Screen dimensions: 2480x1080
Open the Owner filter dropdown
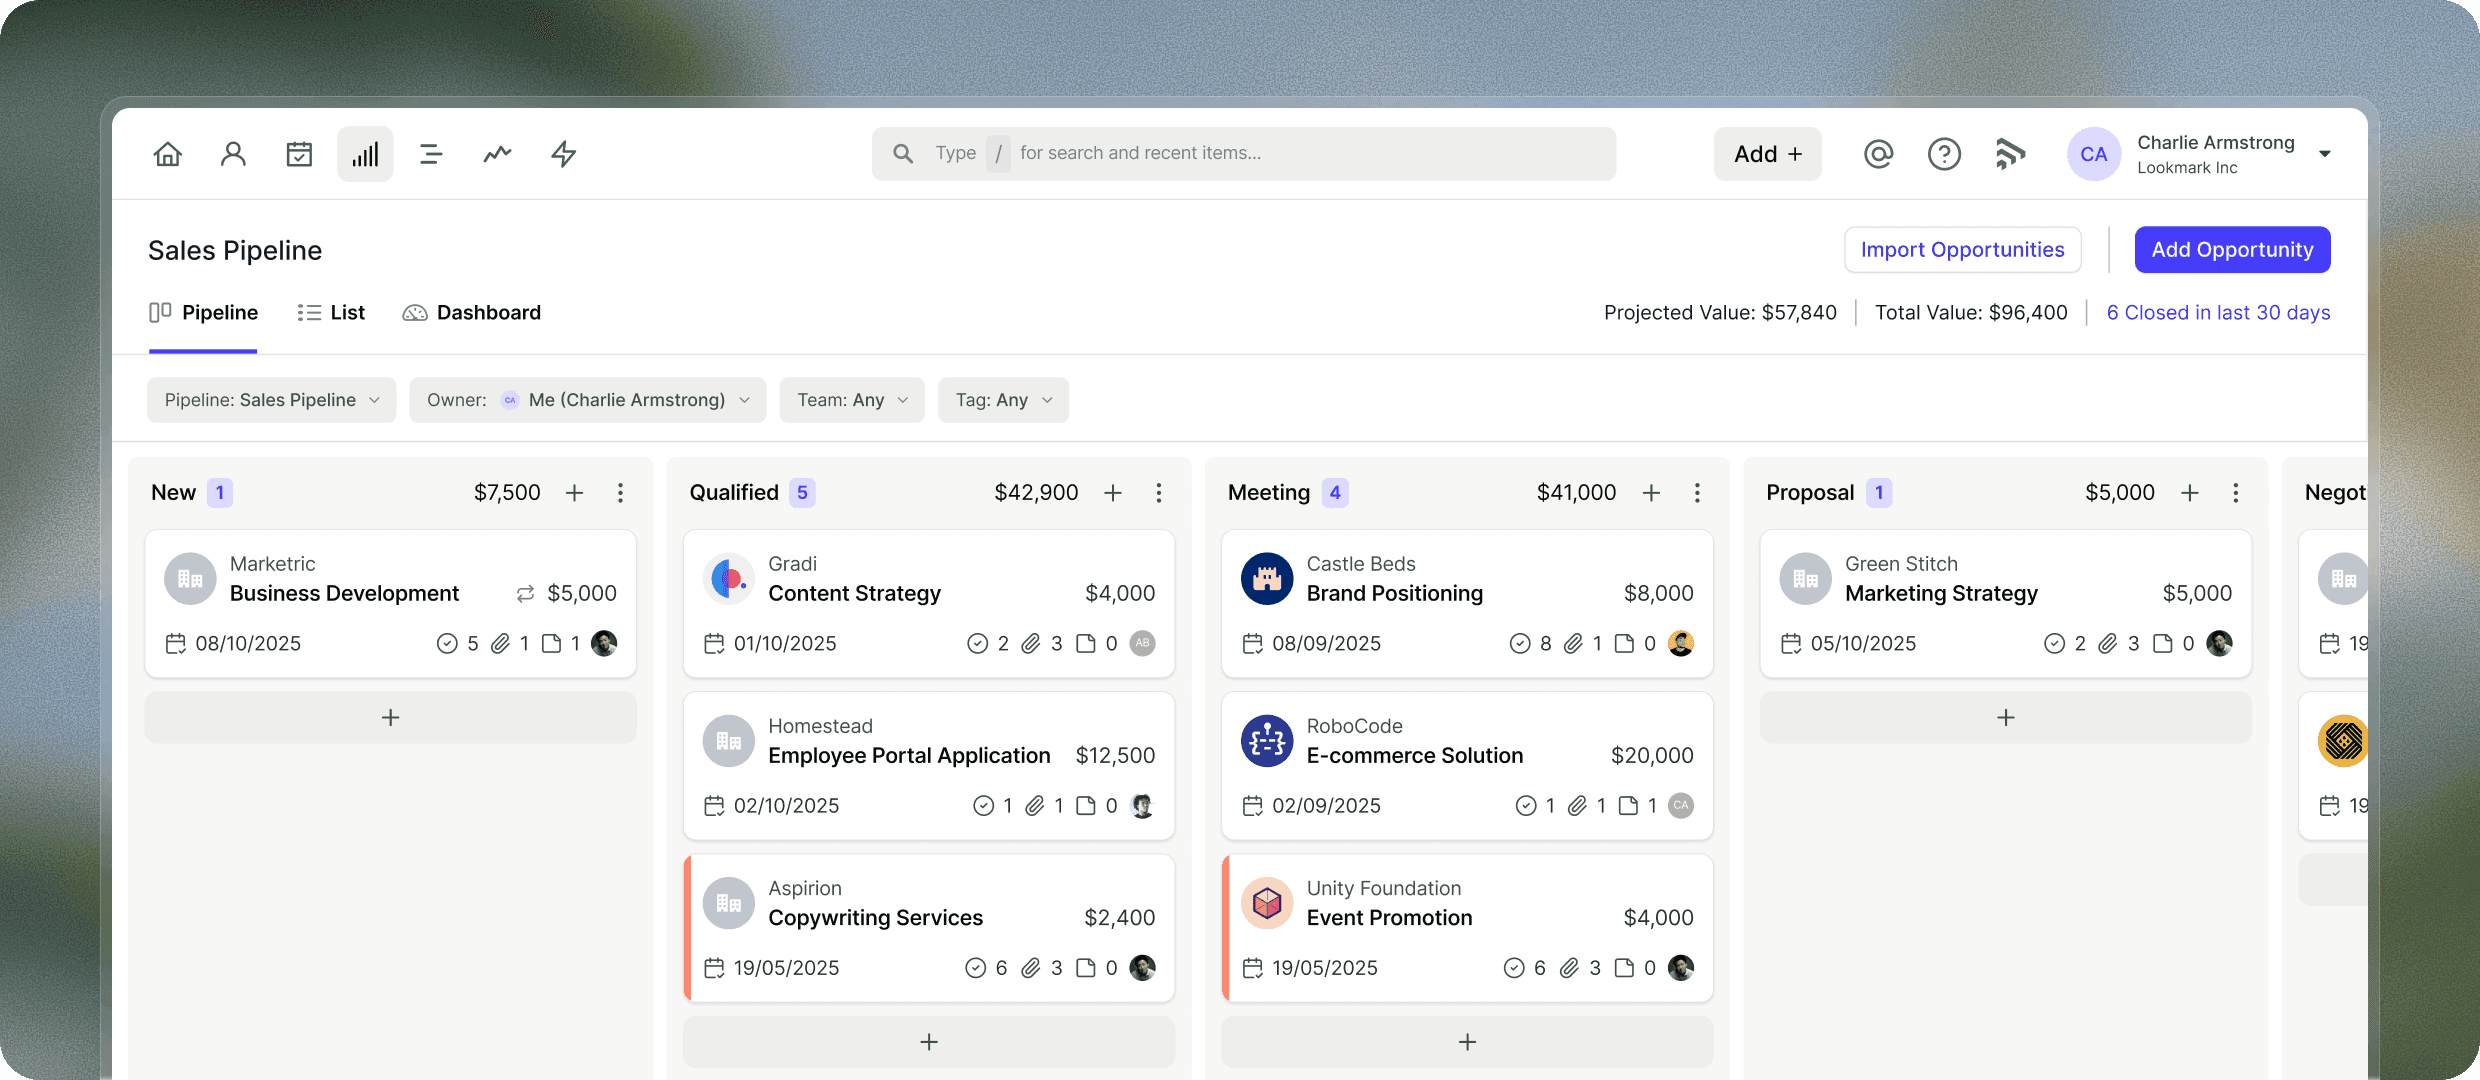tap(588, 400)
